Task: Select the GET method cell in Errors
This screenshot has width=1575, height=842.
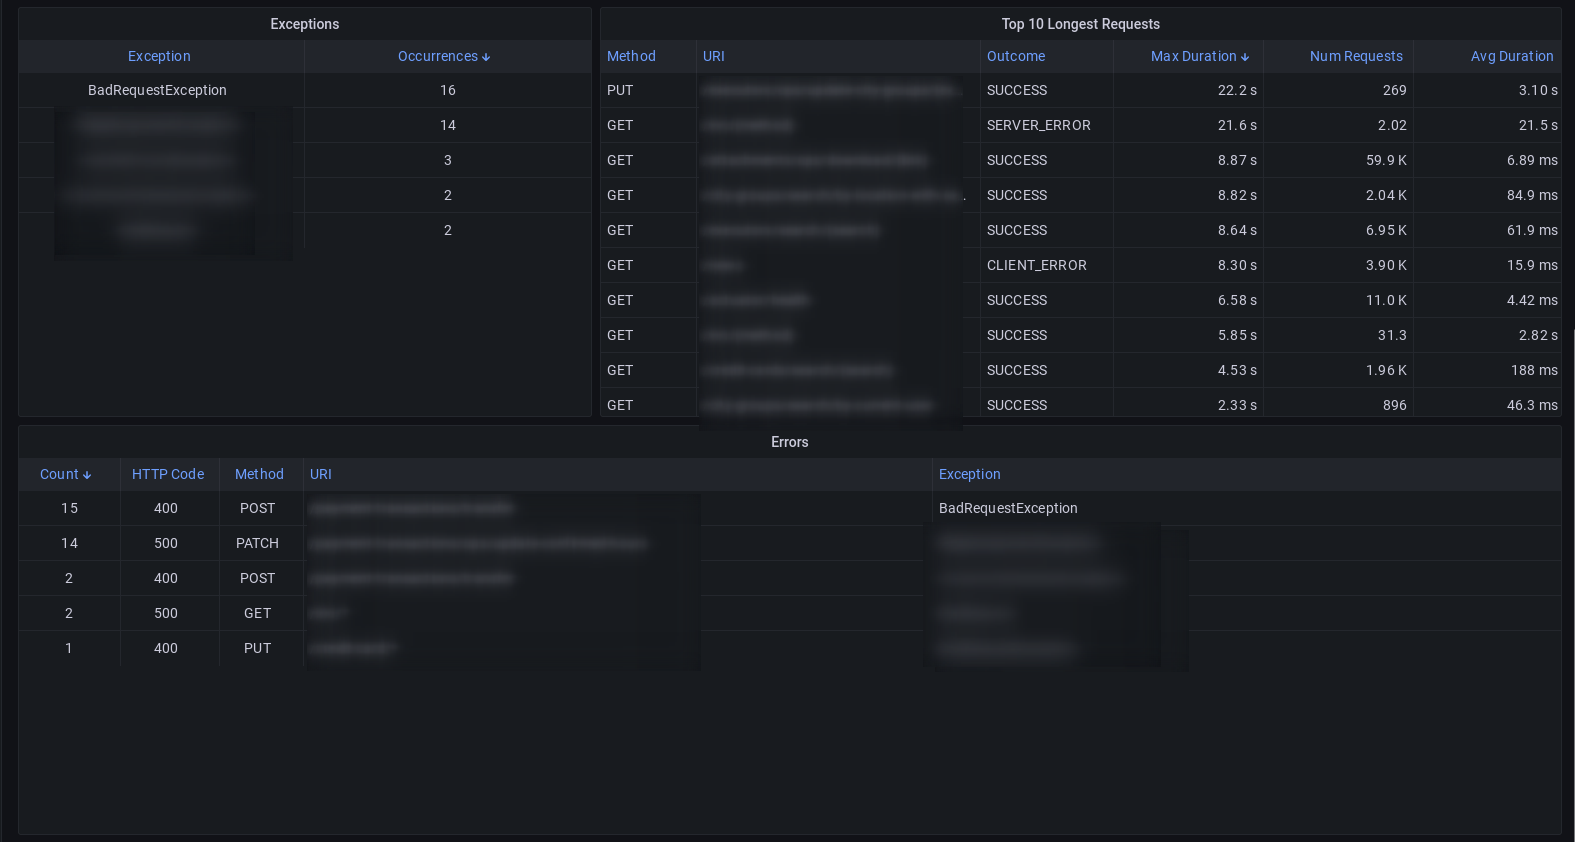Action: (x=257, y=613)
